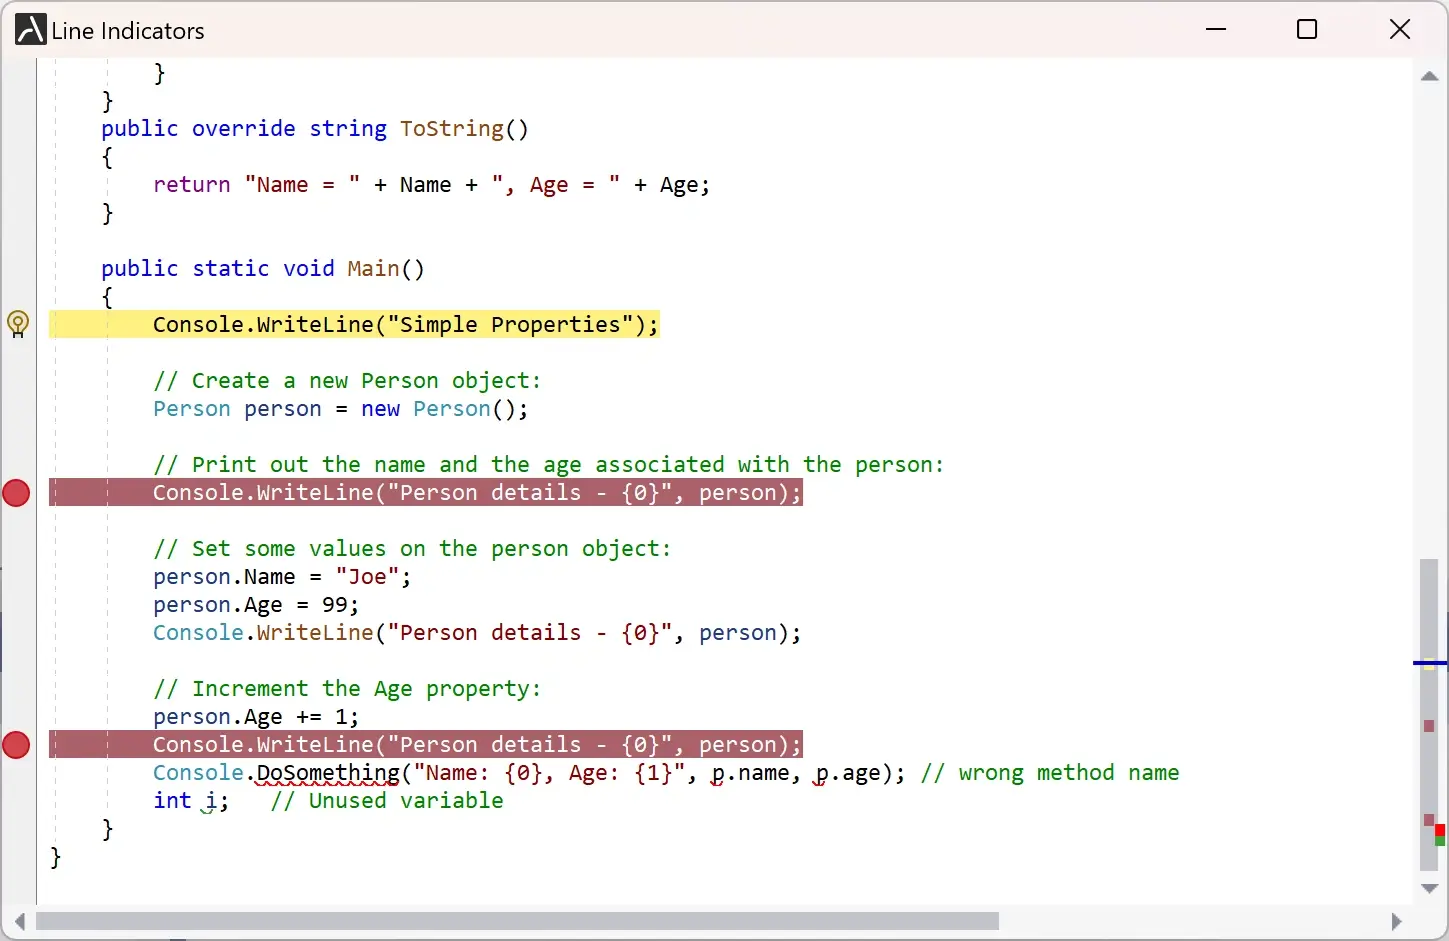1449x941 pixels.
Task: Remove the breakpoint on the first Person details line
Action: click(17, 493)
